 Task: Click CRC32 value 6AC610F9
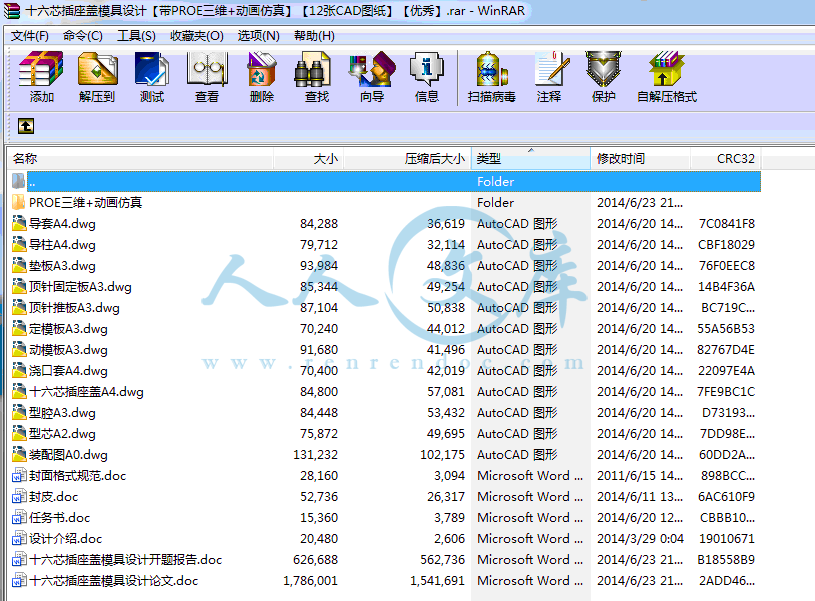726,497
